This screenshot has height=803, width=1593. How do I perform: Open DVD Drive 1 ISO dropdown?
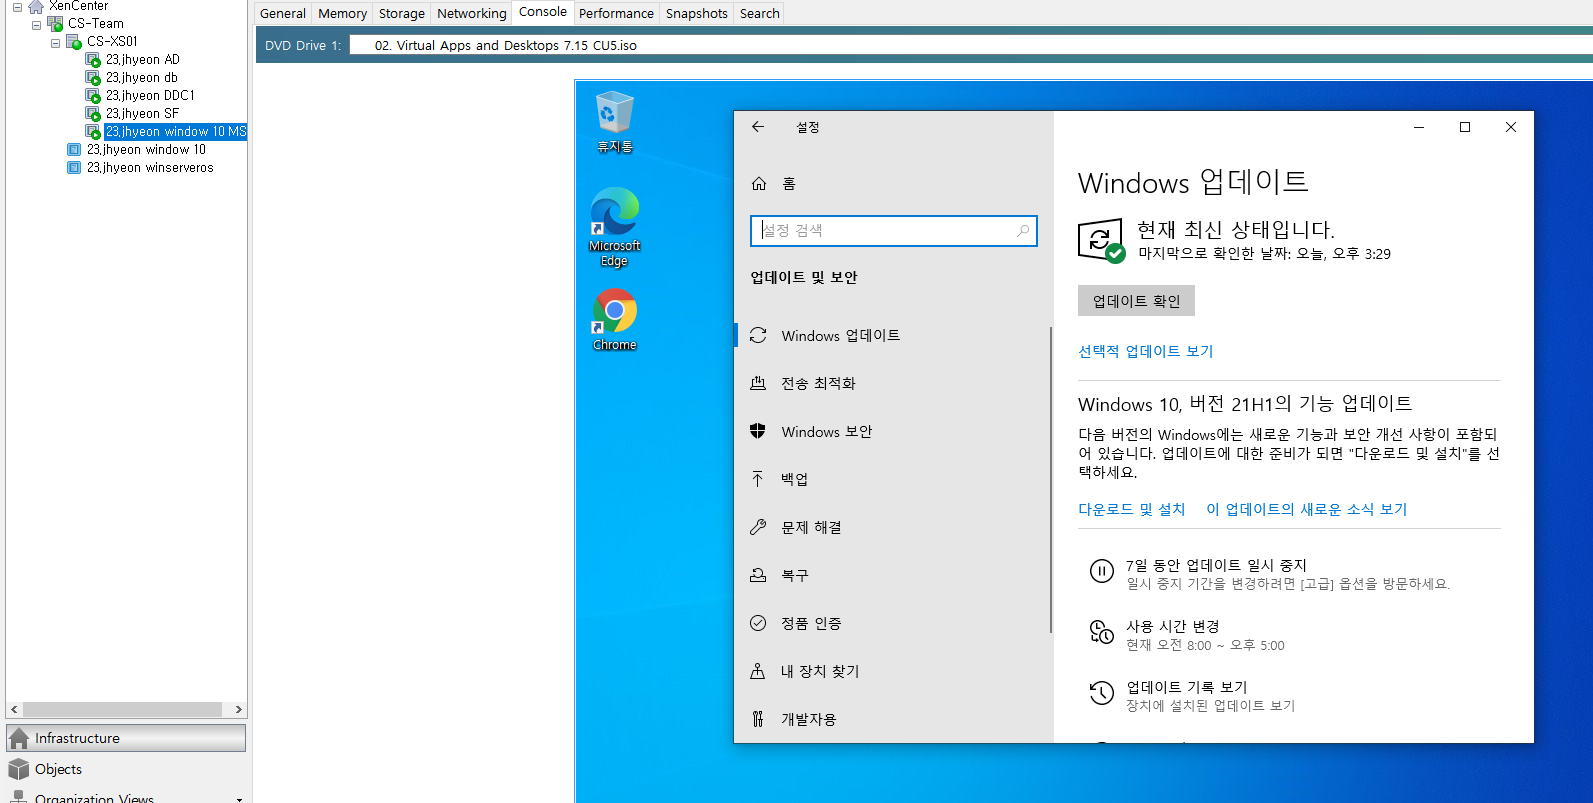pyautogui.click(x=970, y=45)
